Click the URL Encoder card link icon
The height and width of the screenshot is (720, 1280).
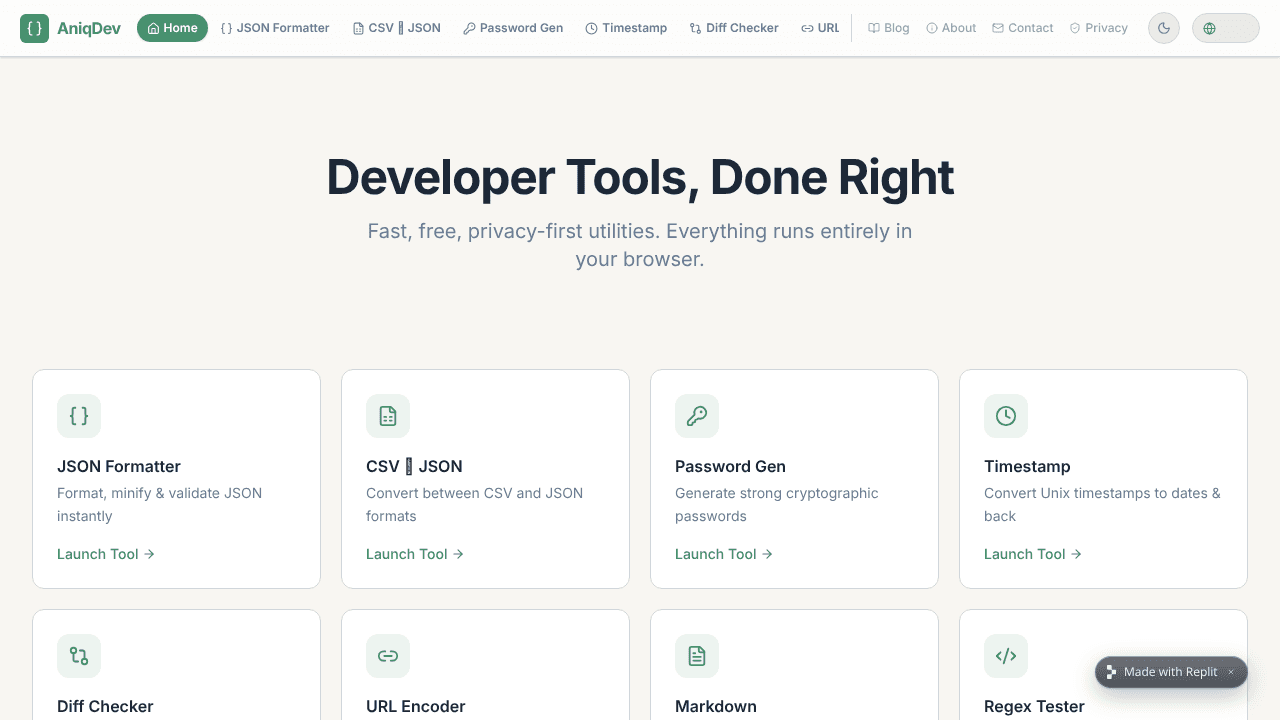[x=388, y=656]
